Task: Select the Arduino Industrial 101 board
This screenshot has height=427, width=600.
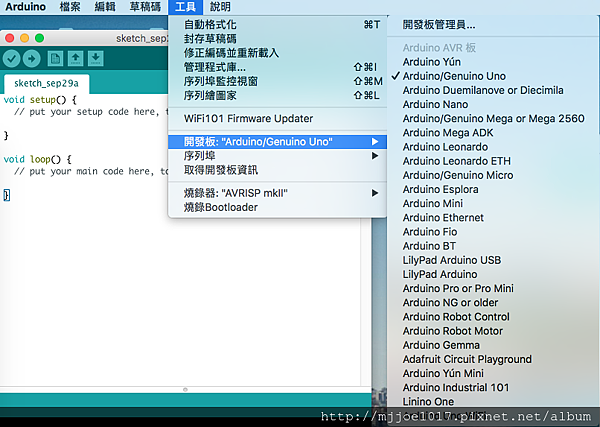Action: 493,387
